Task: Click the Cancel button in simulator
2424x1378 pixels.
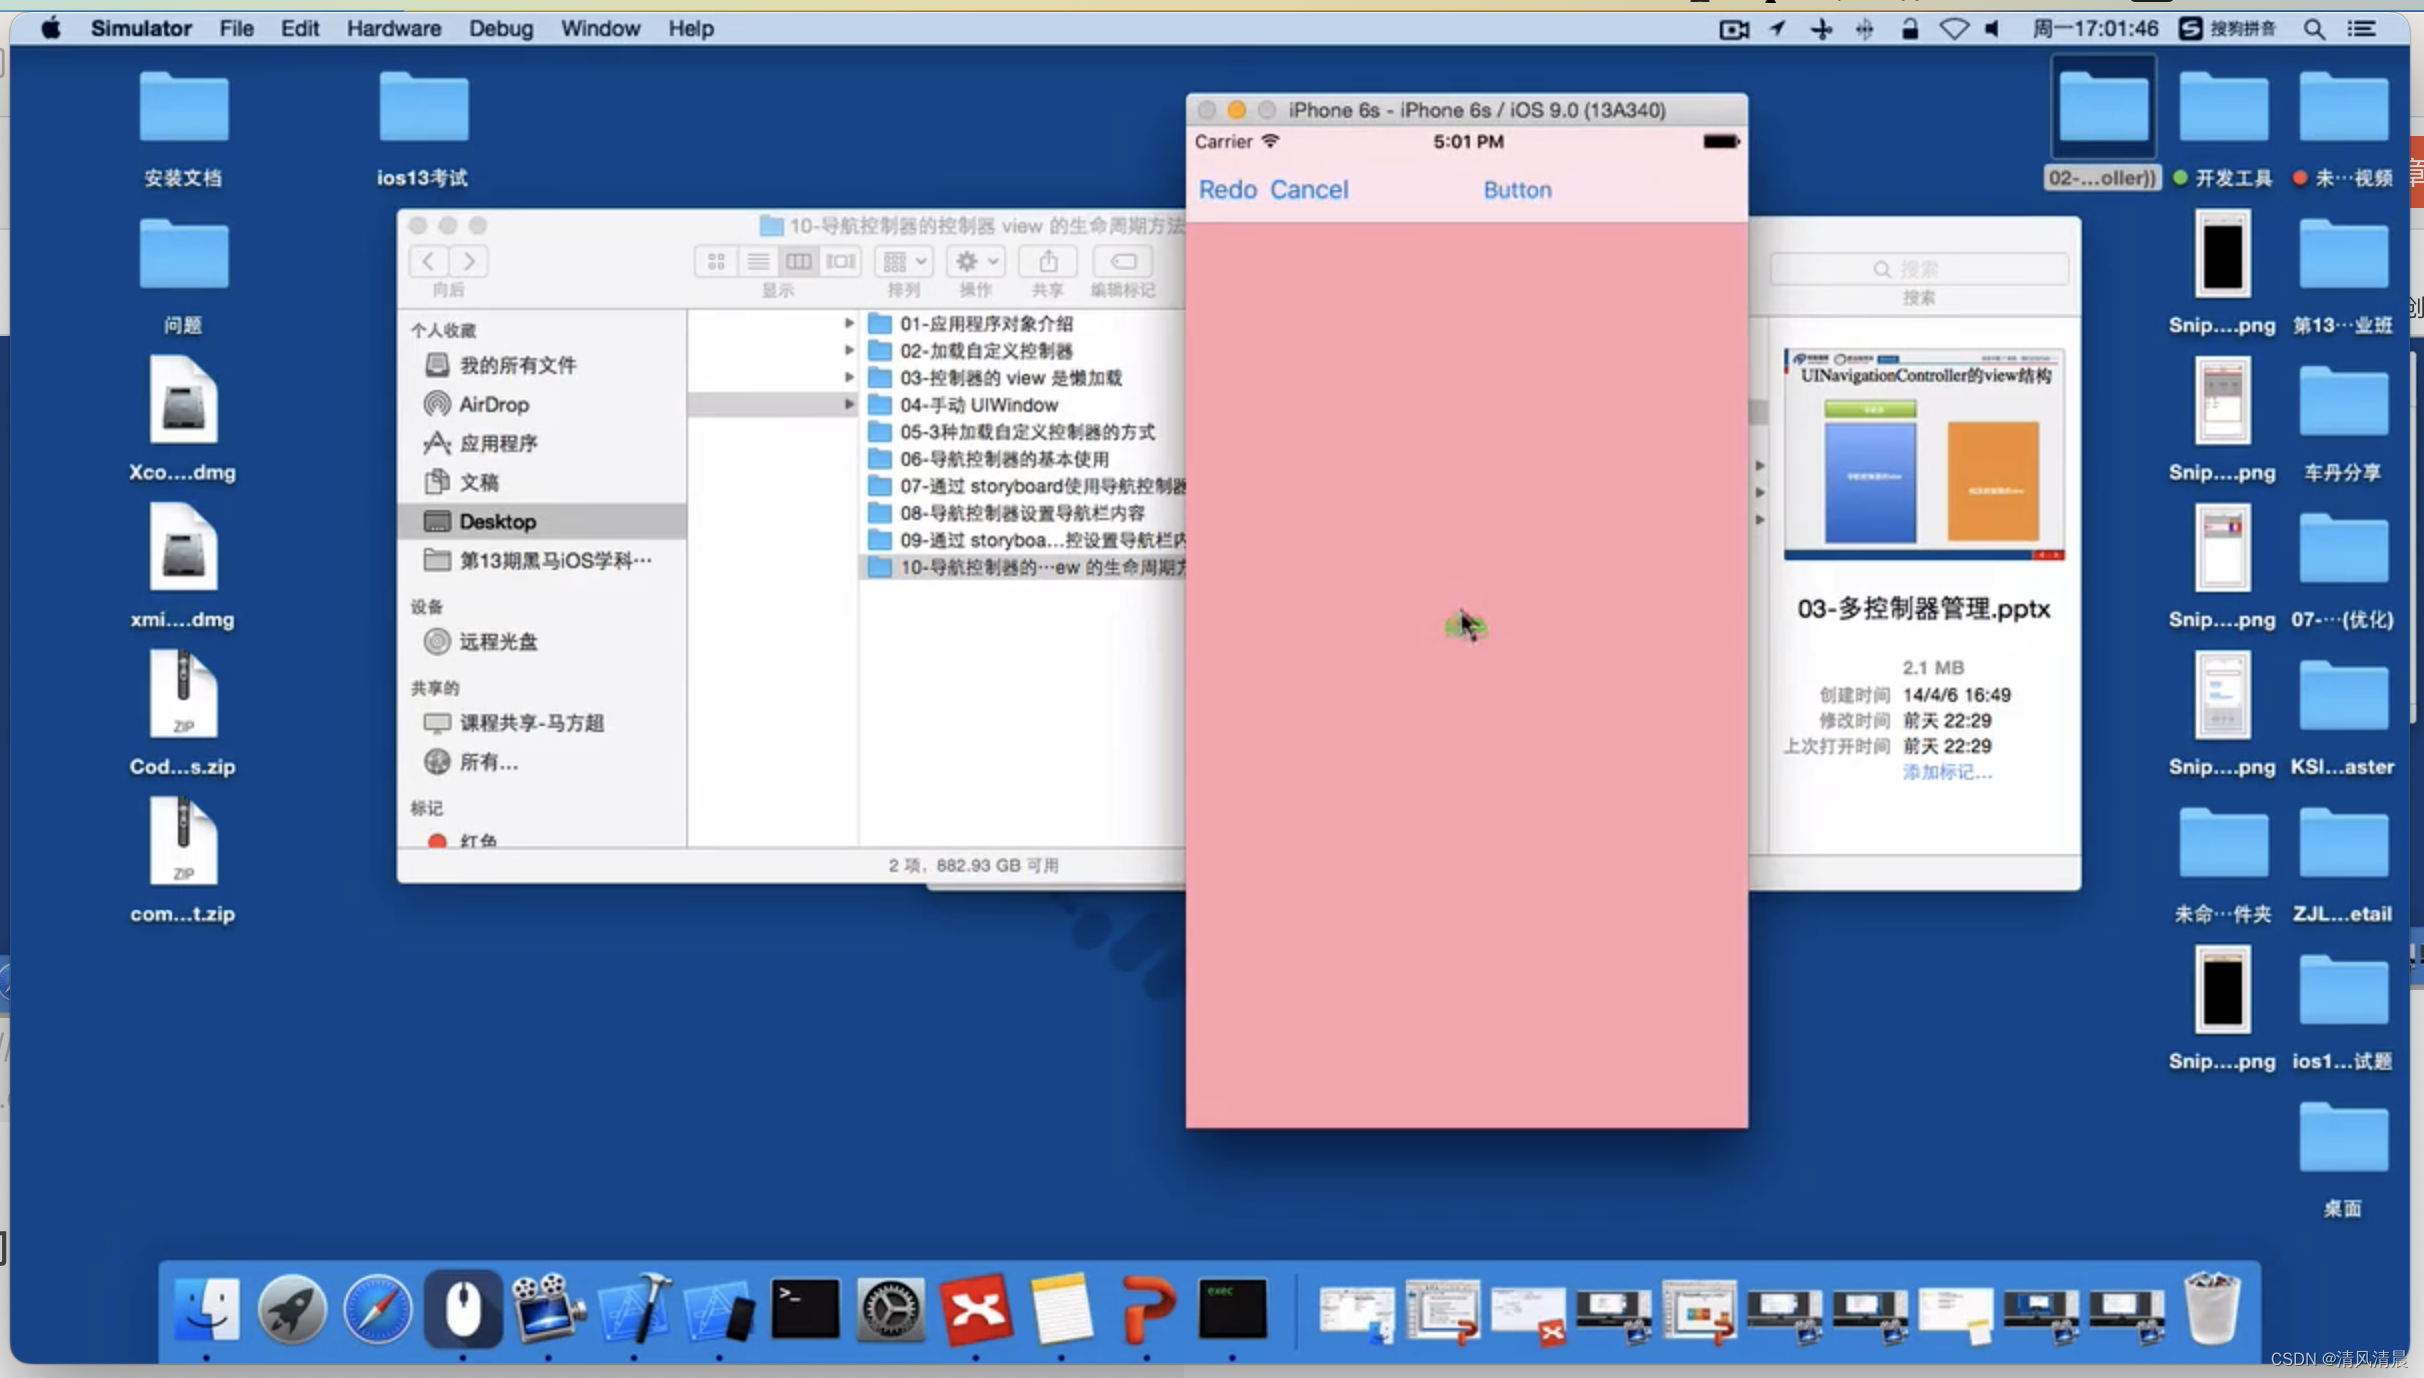Action: pos(1310,190)
